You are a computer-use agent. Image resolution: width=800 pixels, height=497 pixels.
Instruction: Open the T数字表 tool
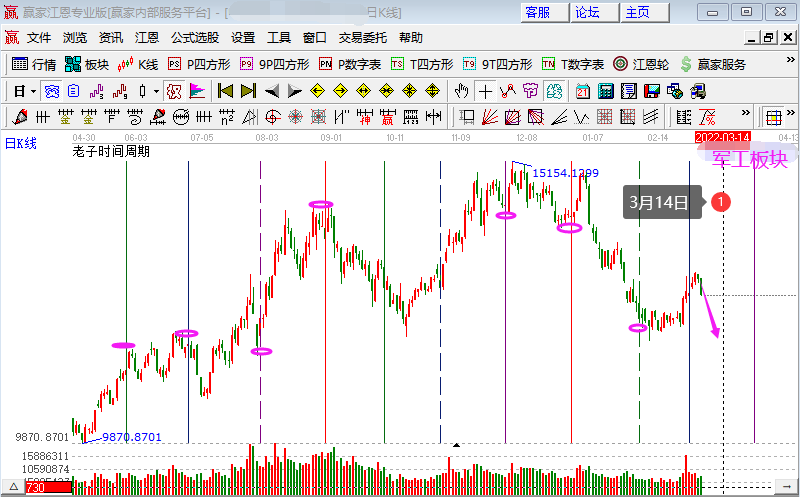[573, 64]
